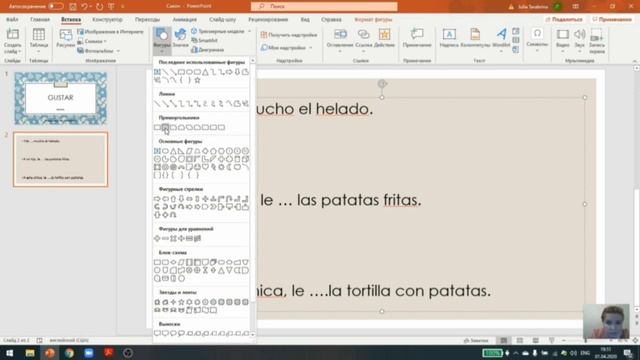Switch to the Главная (Home) tab
This screenshot has height=360, width=640.
(40, 20)
